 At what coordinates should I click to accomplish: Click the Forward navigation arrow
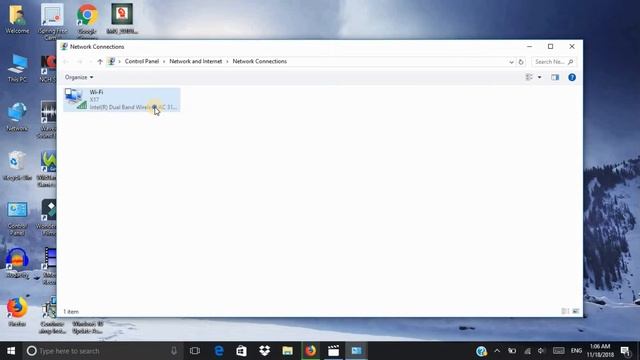click(x=80, y=62)
